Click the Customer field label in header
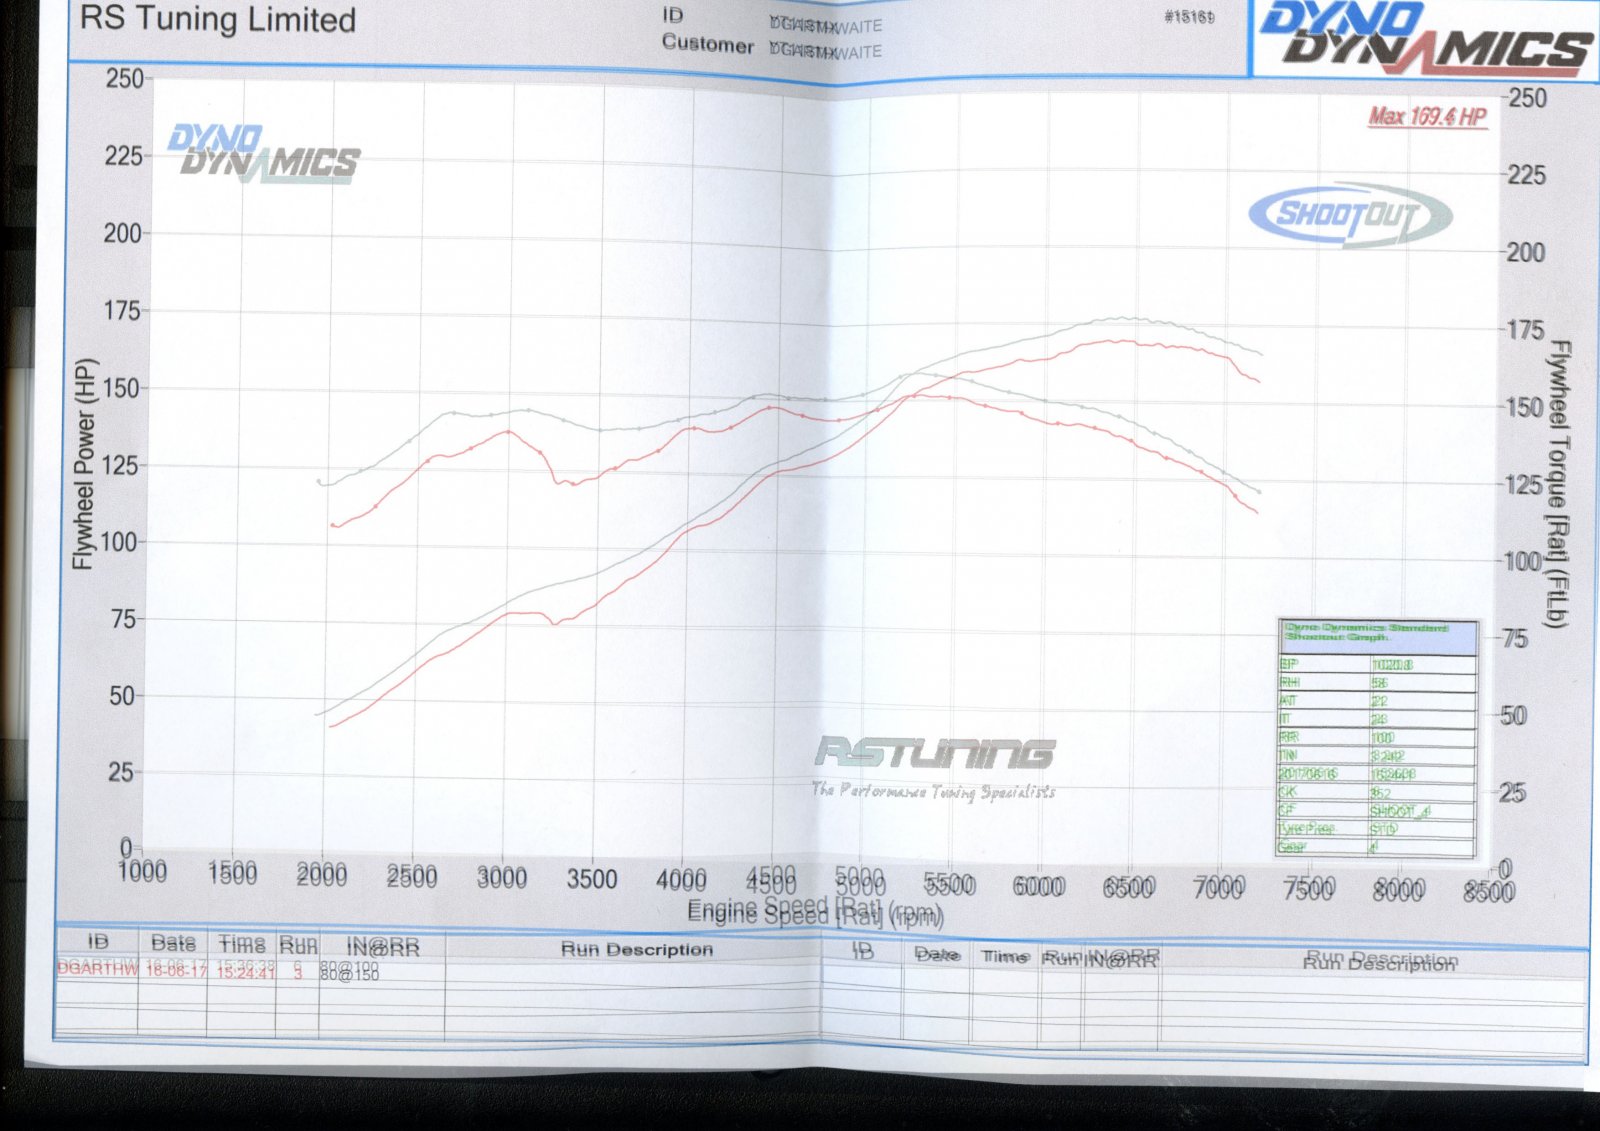1600x1131 pixels. (x=707, y=45)
